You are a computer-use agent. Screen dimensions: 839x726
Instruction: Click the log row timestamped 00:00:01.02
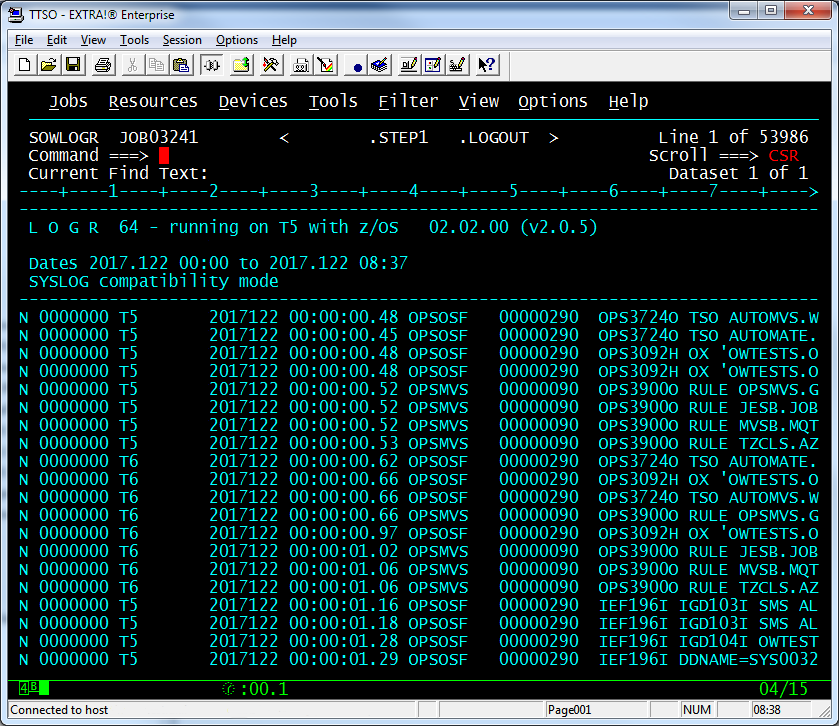pos(419,552)
